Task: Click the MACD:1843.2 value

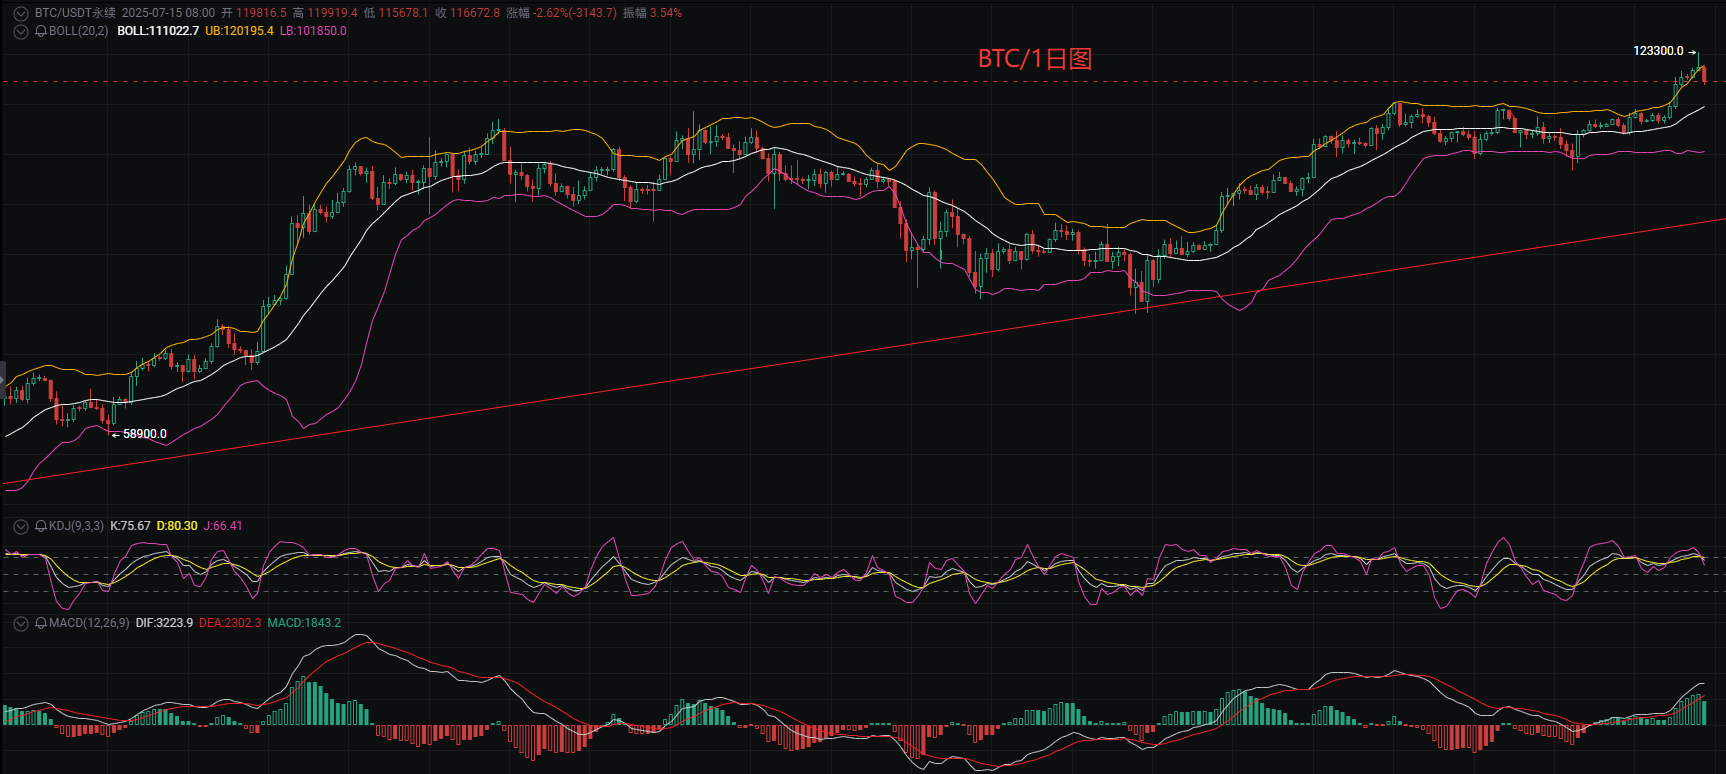Action: 304,623
